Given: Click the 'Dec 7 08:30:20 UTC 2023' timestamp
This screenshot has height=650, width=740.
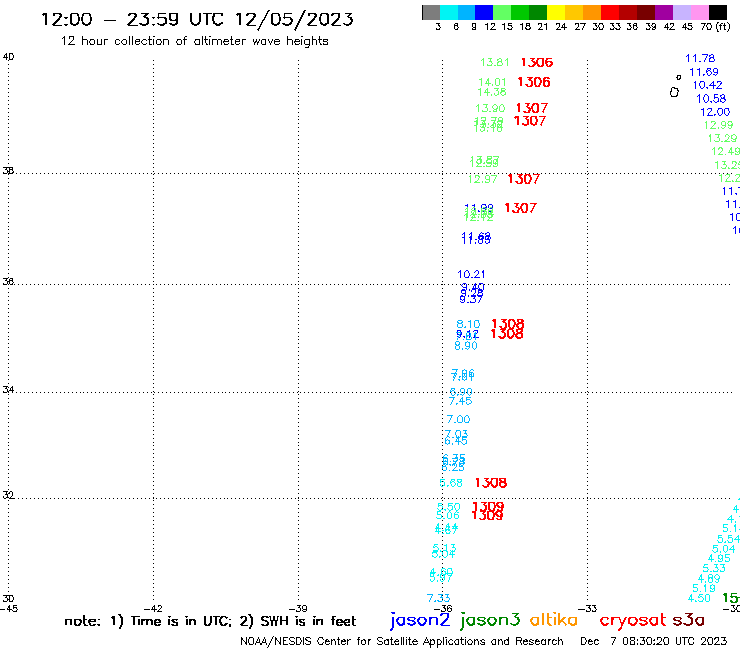Looking at the screenshot, I should coord(654,641).
